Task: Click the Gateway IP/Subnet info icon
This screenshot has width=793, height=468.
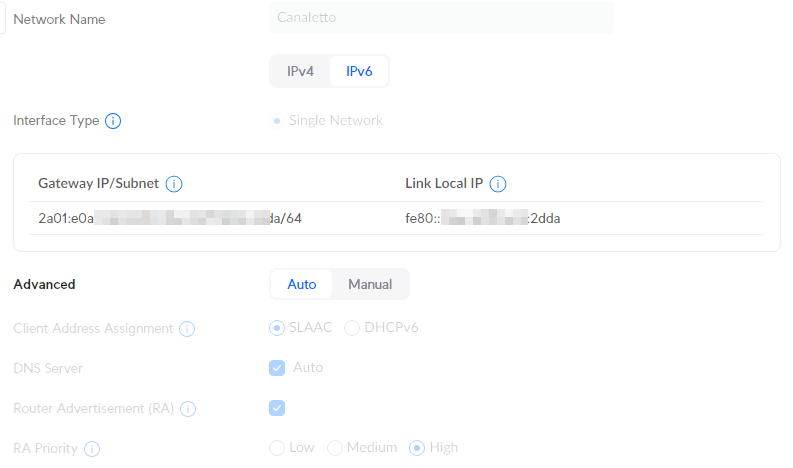Action: pos(174,184)
